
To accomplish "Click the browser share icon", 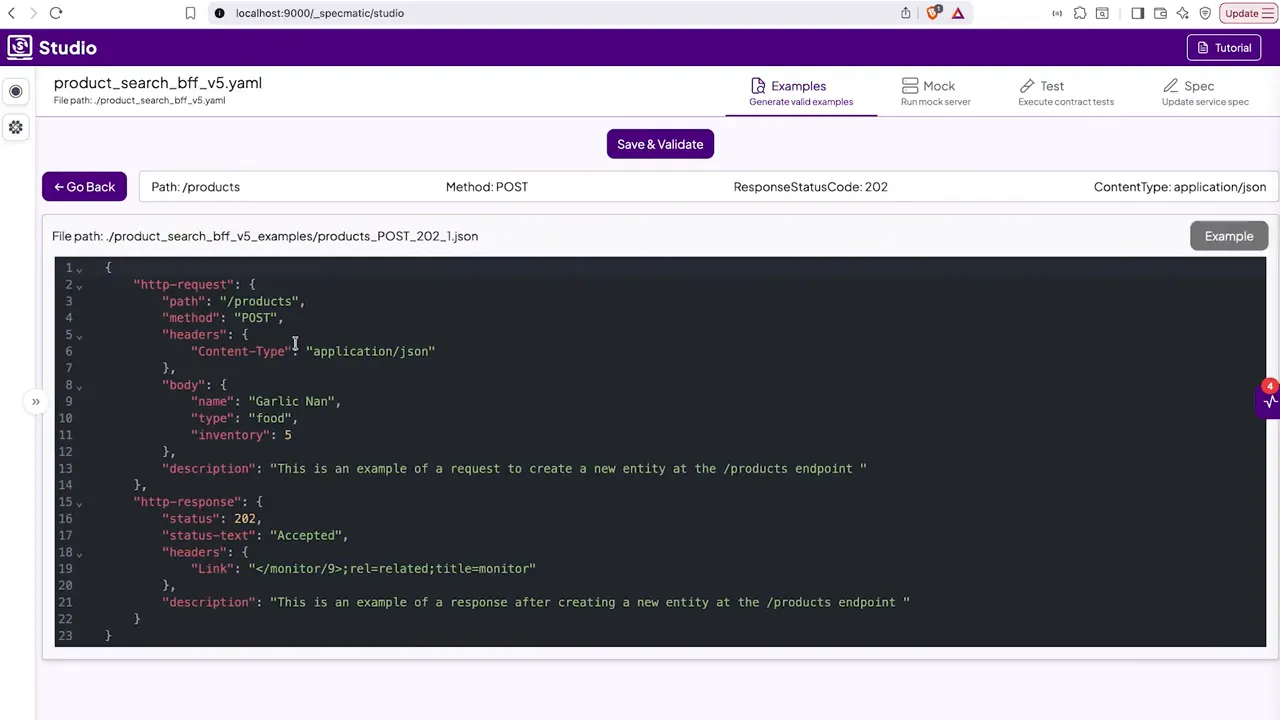I will (905, 13).
